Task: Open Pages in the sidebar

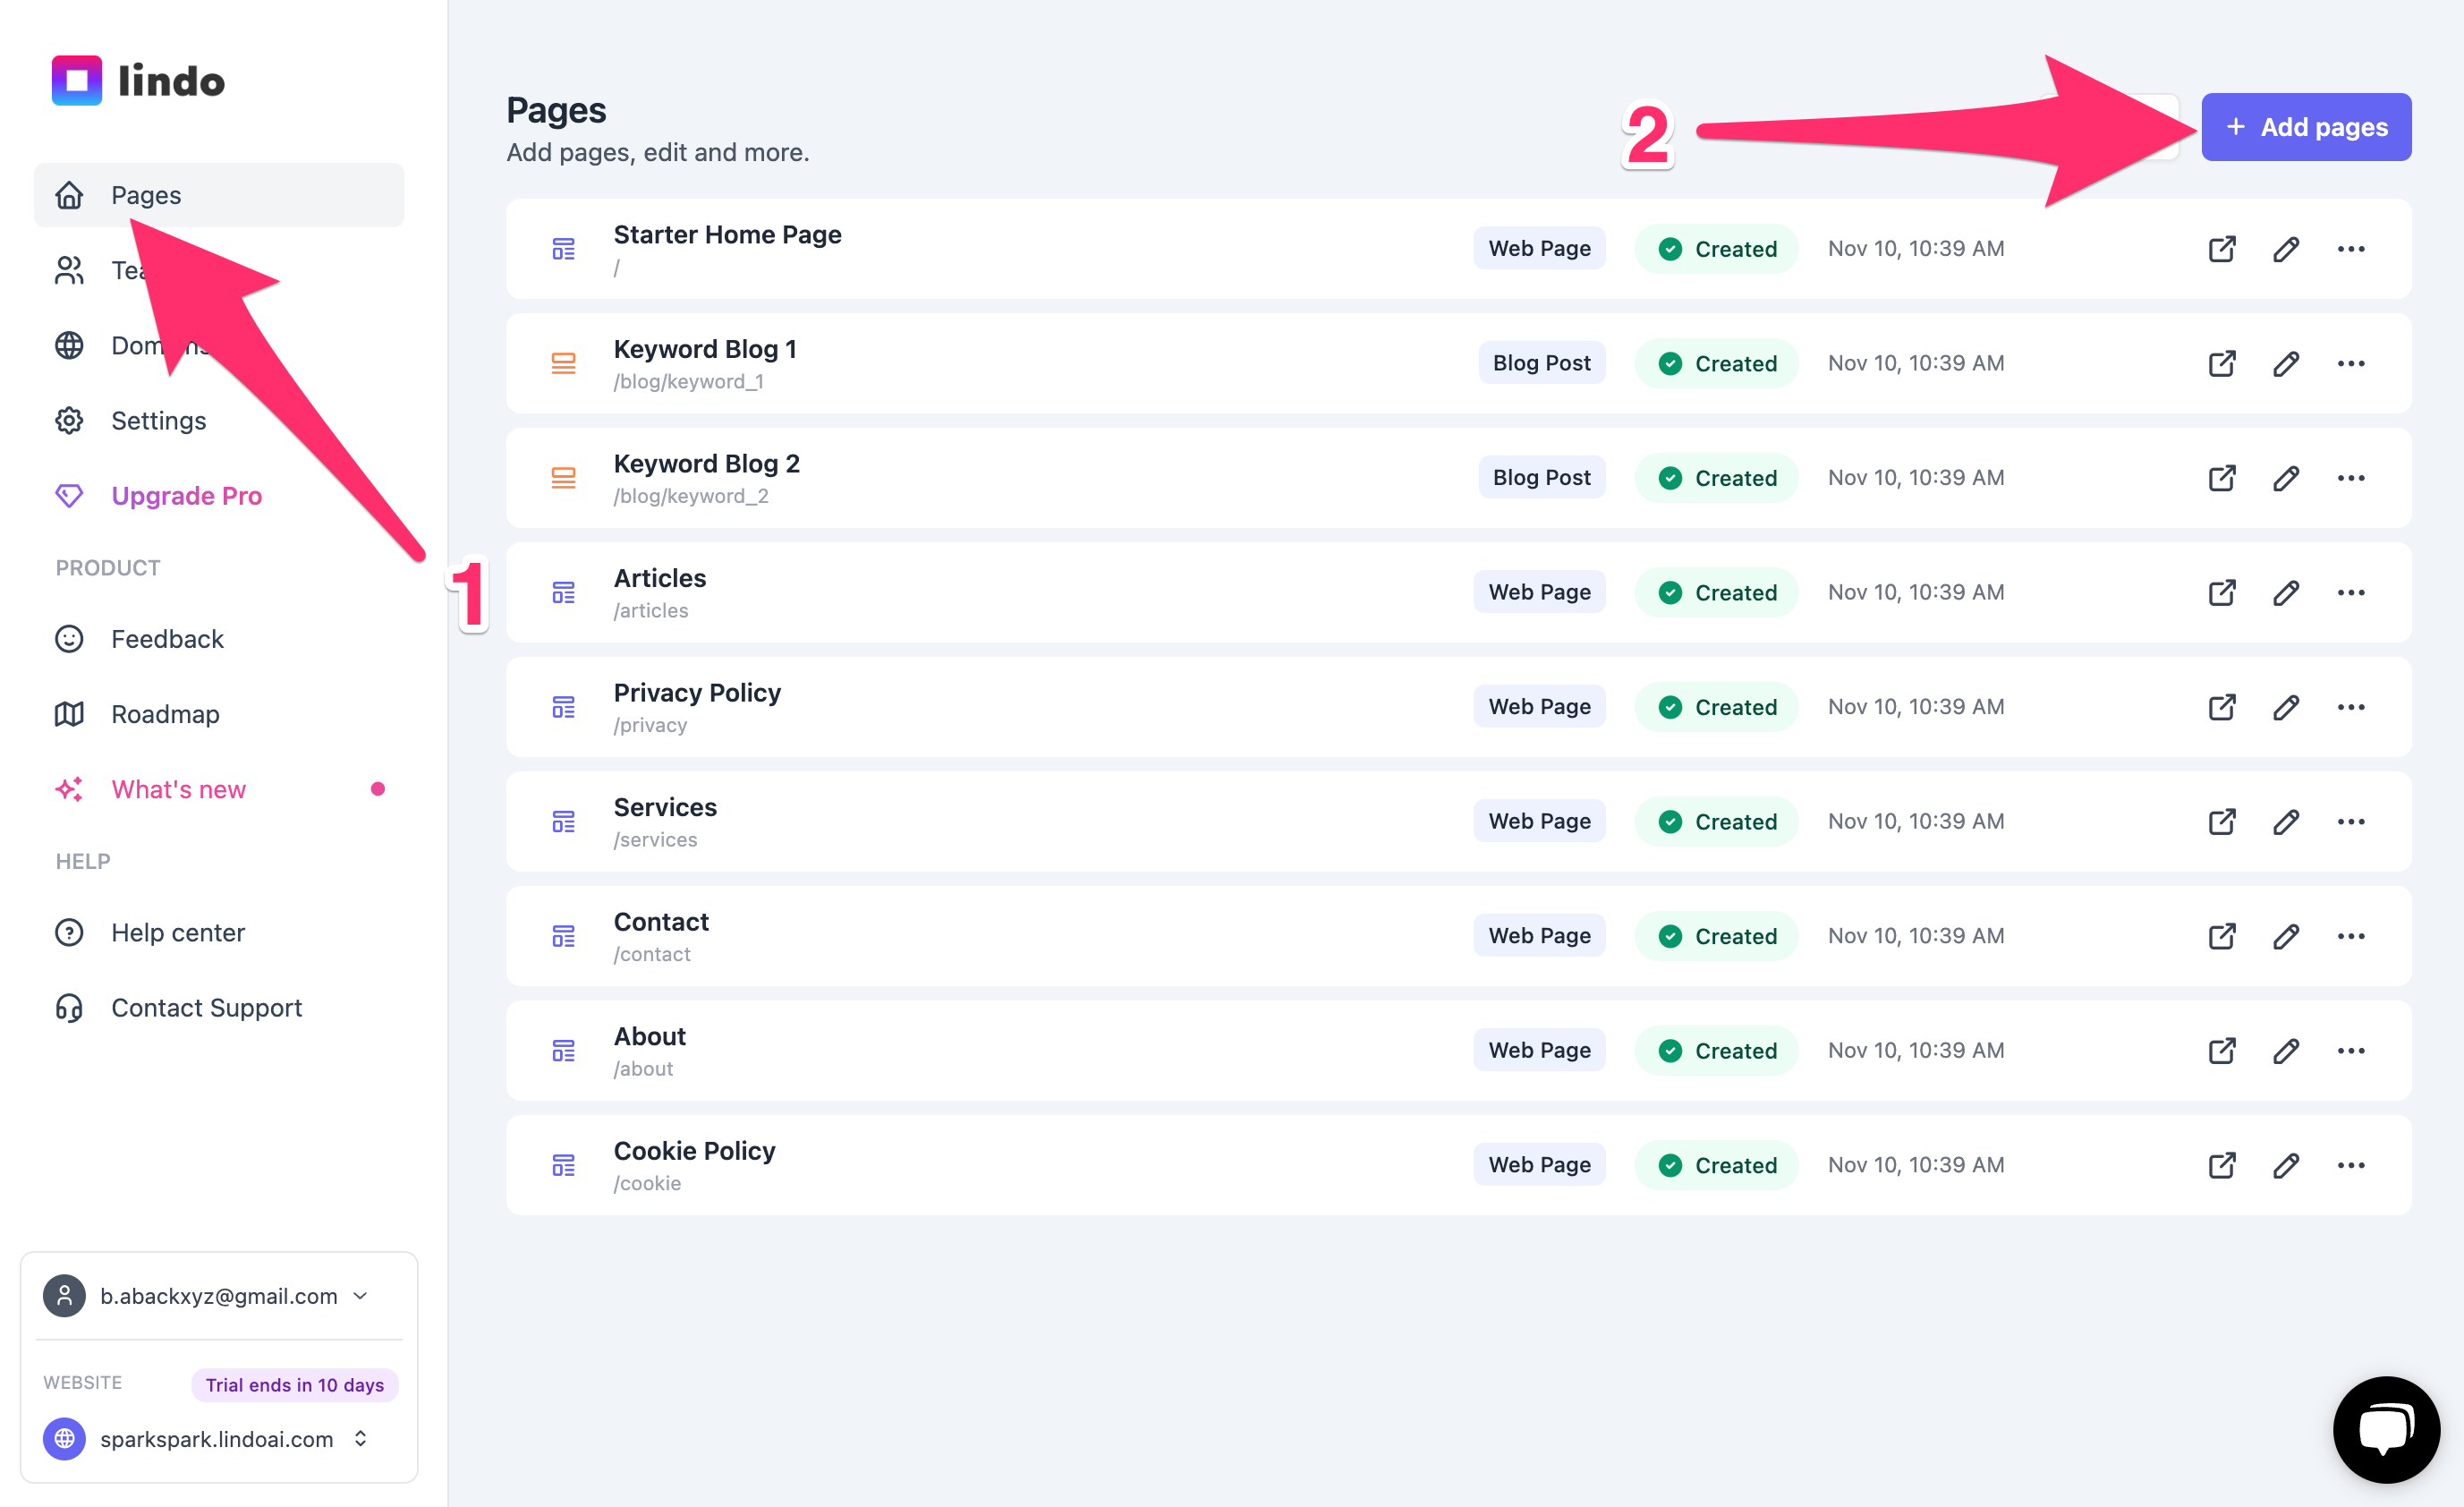Action: (219, 195)
